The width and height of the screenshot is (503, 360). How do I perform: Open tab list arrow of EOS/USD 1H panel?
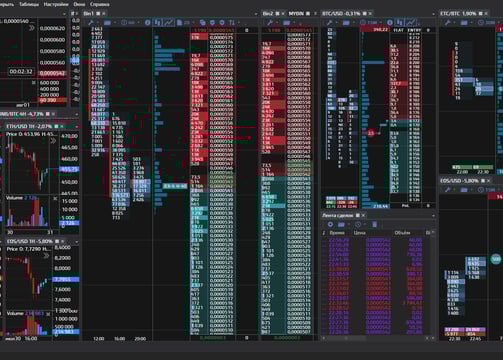[x=77, y=241]
